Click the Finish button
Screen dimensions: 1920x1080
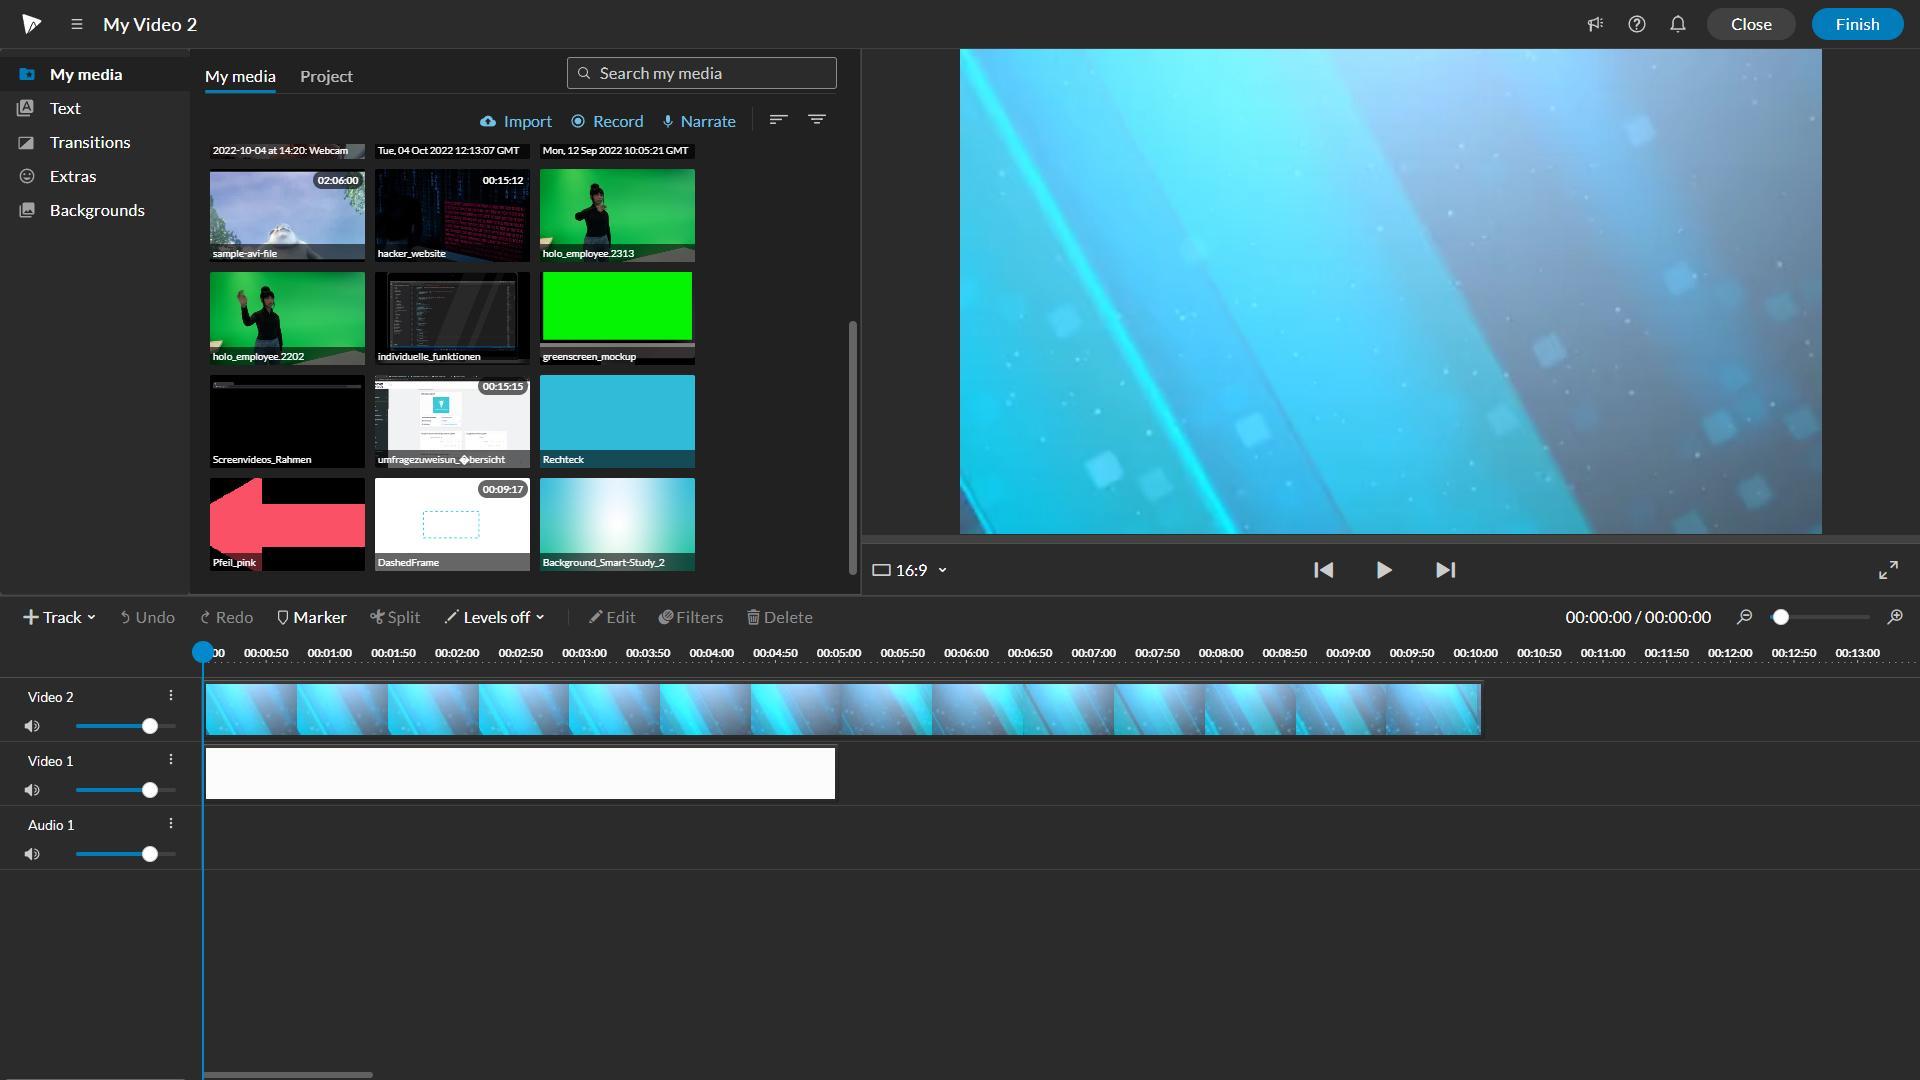[x=1856, y=24]
